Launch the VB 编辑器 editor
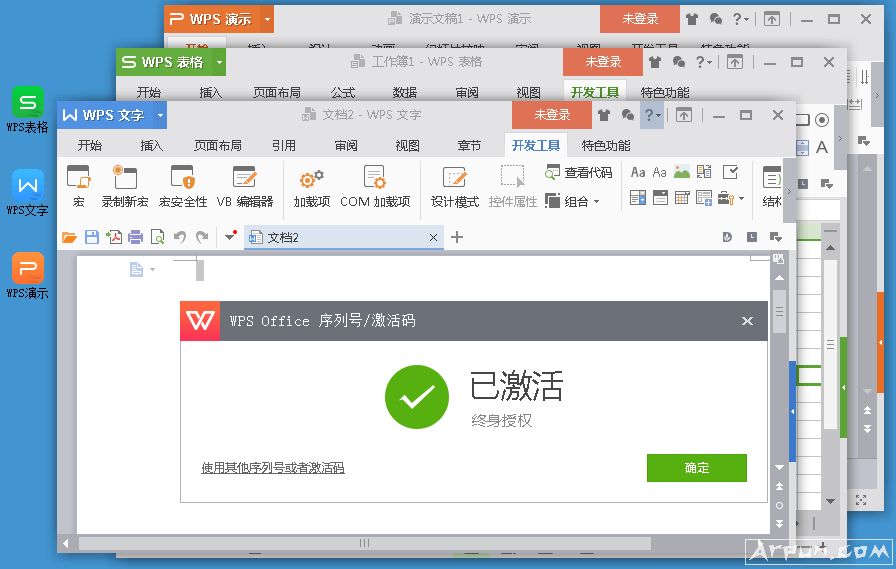The width and height of the screenshot is (896, 569). pyautogui.click(x=245, y=186)
